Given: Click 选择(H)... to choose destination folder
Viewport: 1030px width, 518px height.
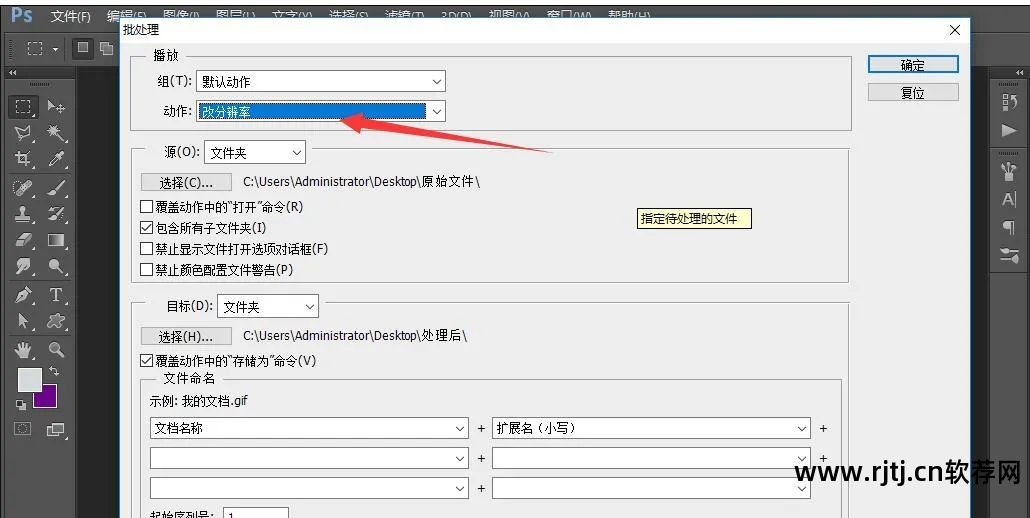Looking at the screenshot, I should (187, 336).
